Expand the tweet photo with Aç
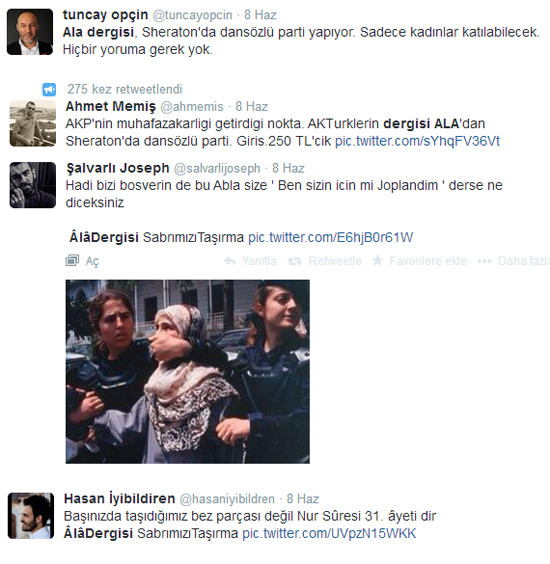The width and height of the screenshot is (550, 564). point(92,261)
